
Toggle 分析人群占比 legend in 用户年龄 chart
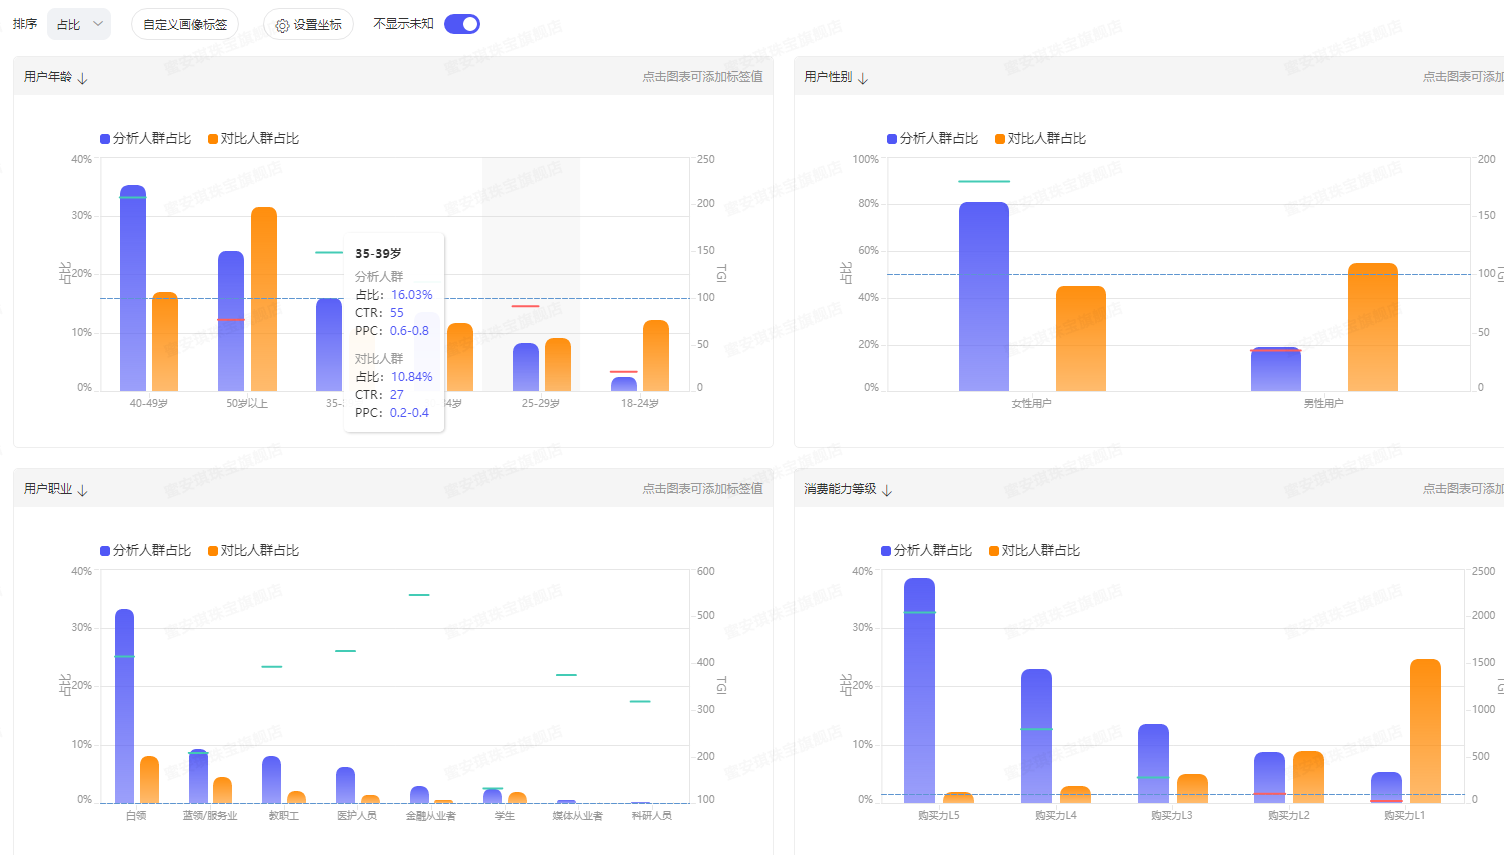[x=145, y=139]
